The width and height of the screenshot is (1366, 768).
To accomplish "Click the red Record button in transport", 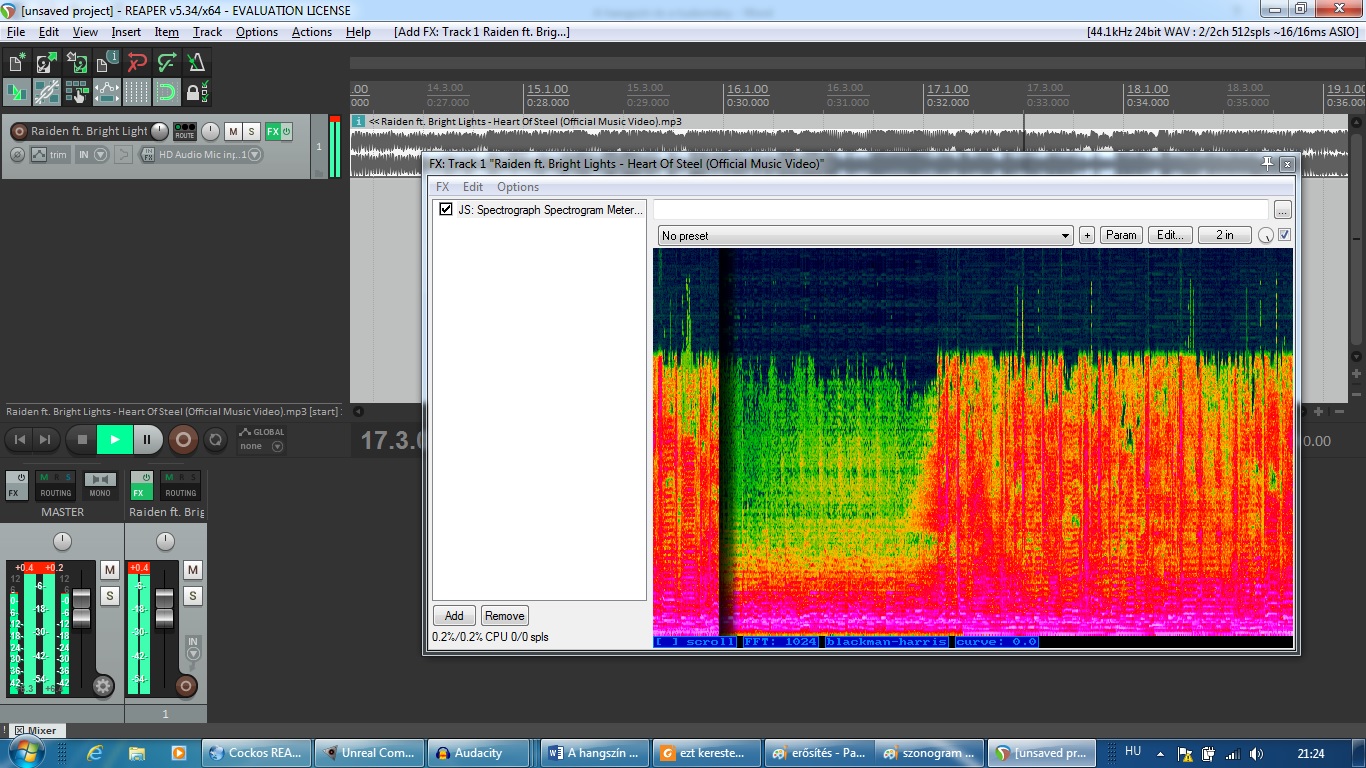I will [x=182, y=439].
